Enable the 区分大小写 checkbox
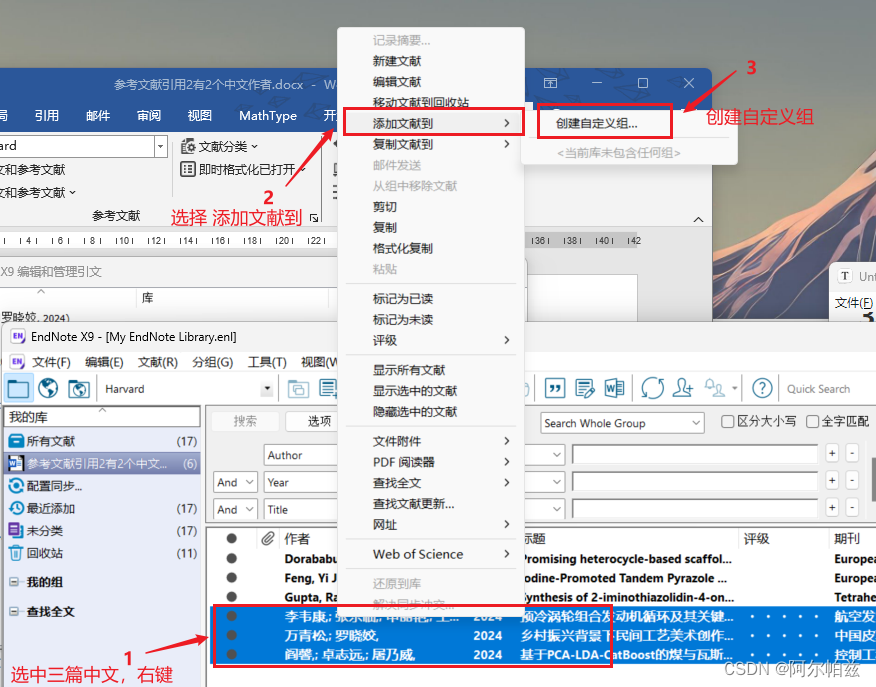This screenshot has height=687, width=876. click(727, 421)
